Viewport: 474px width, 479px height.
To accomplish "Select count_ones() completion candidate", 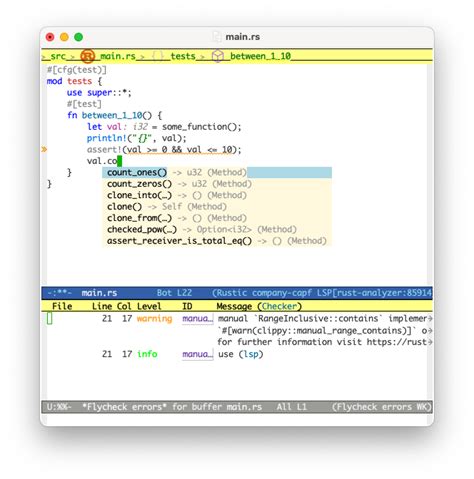I will point(217,172).
